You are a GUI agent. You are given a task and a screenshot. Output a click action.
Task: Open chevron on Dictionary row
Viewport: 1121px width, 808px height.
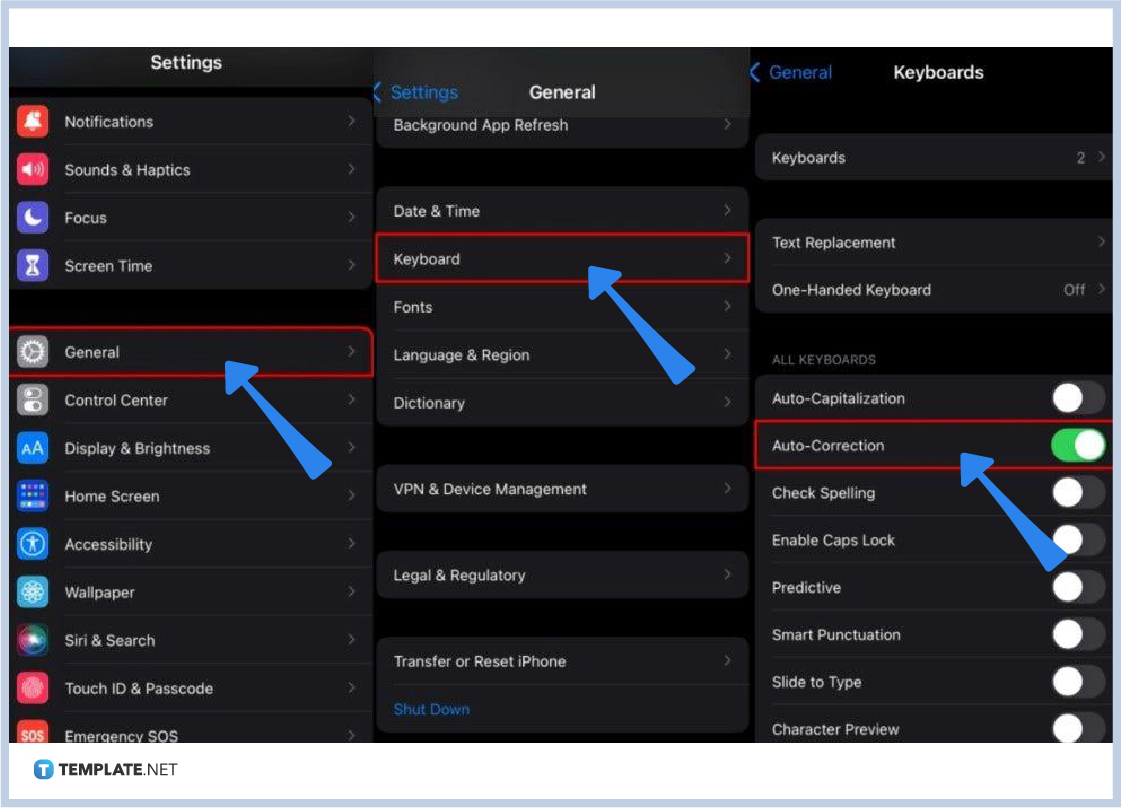(x=727, y=402)
